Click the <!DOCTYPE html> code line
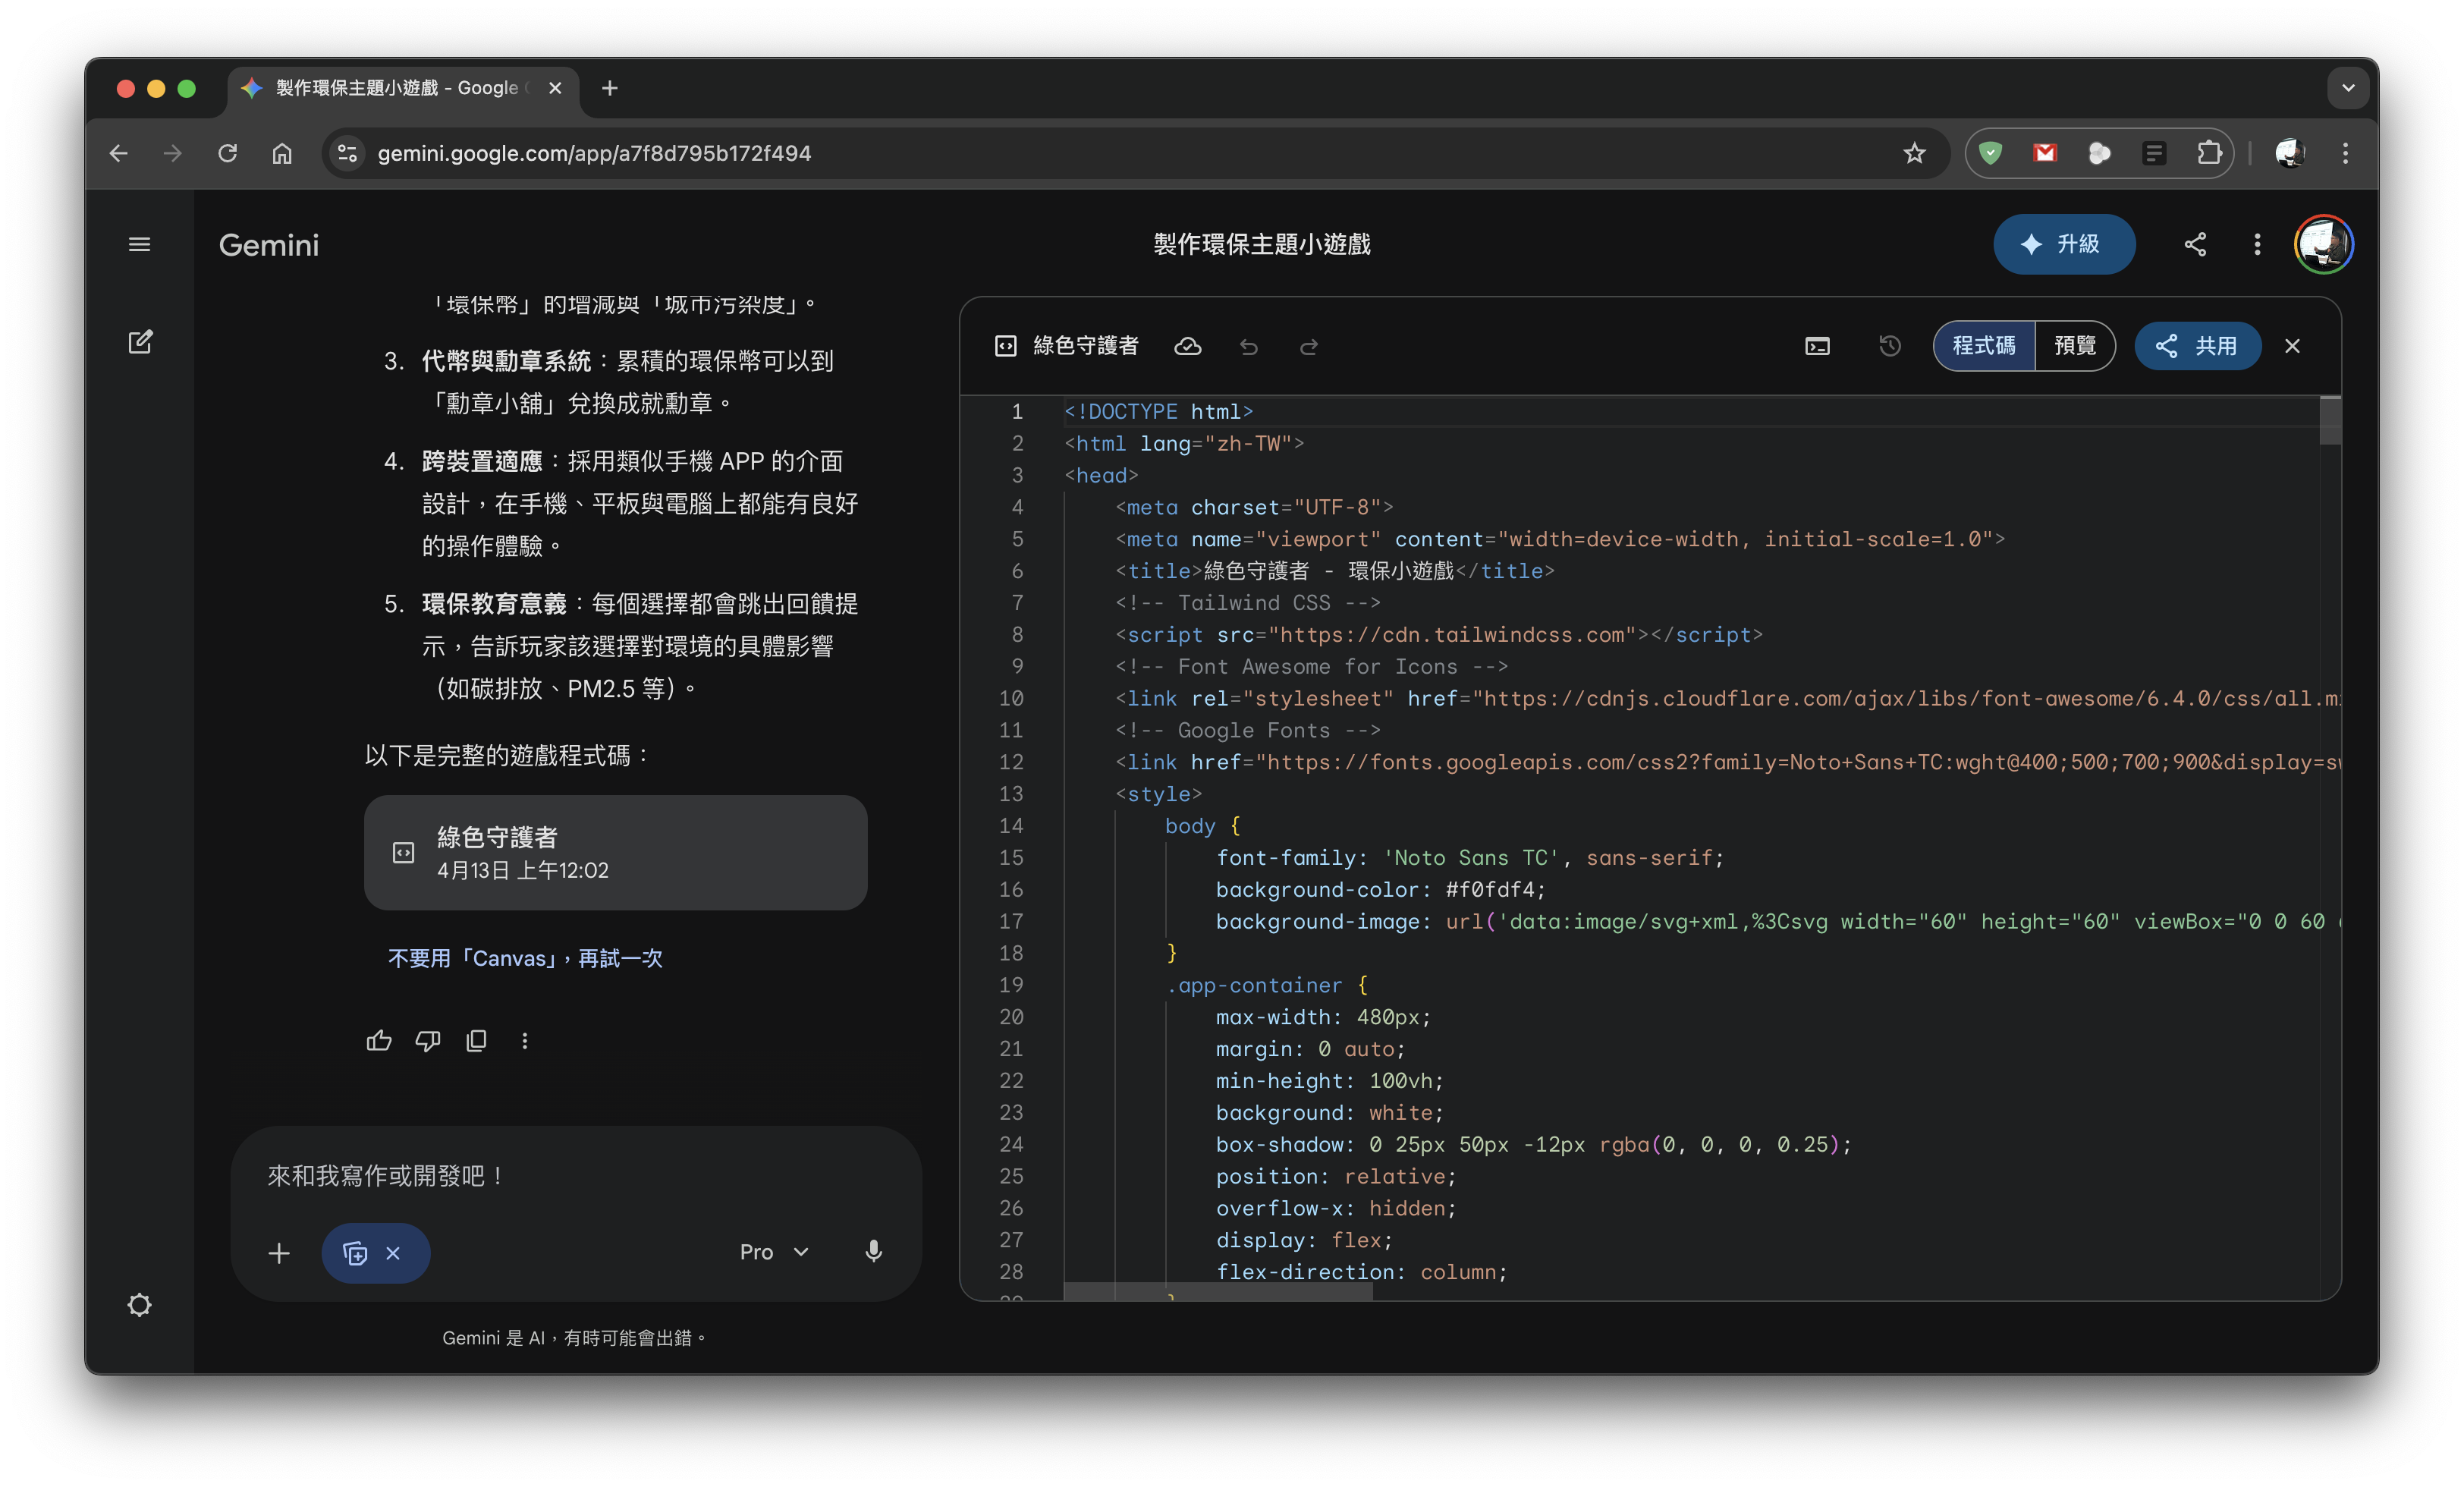Viewport: 2464px width, 1487px height. pos(1158,412)
